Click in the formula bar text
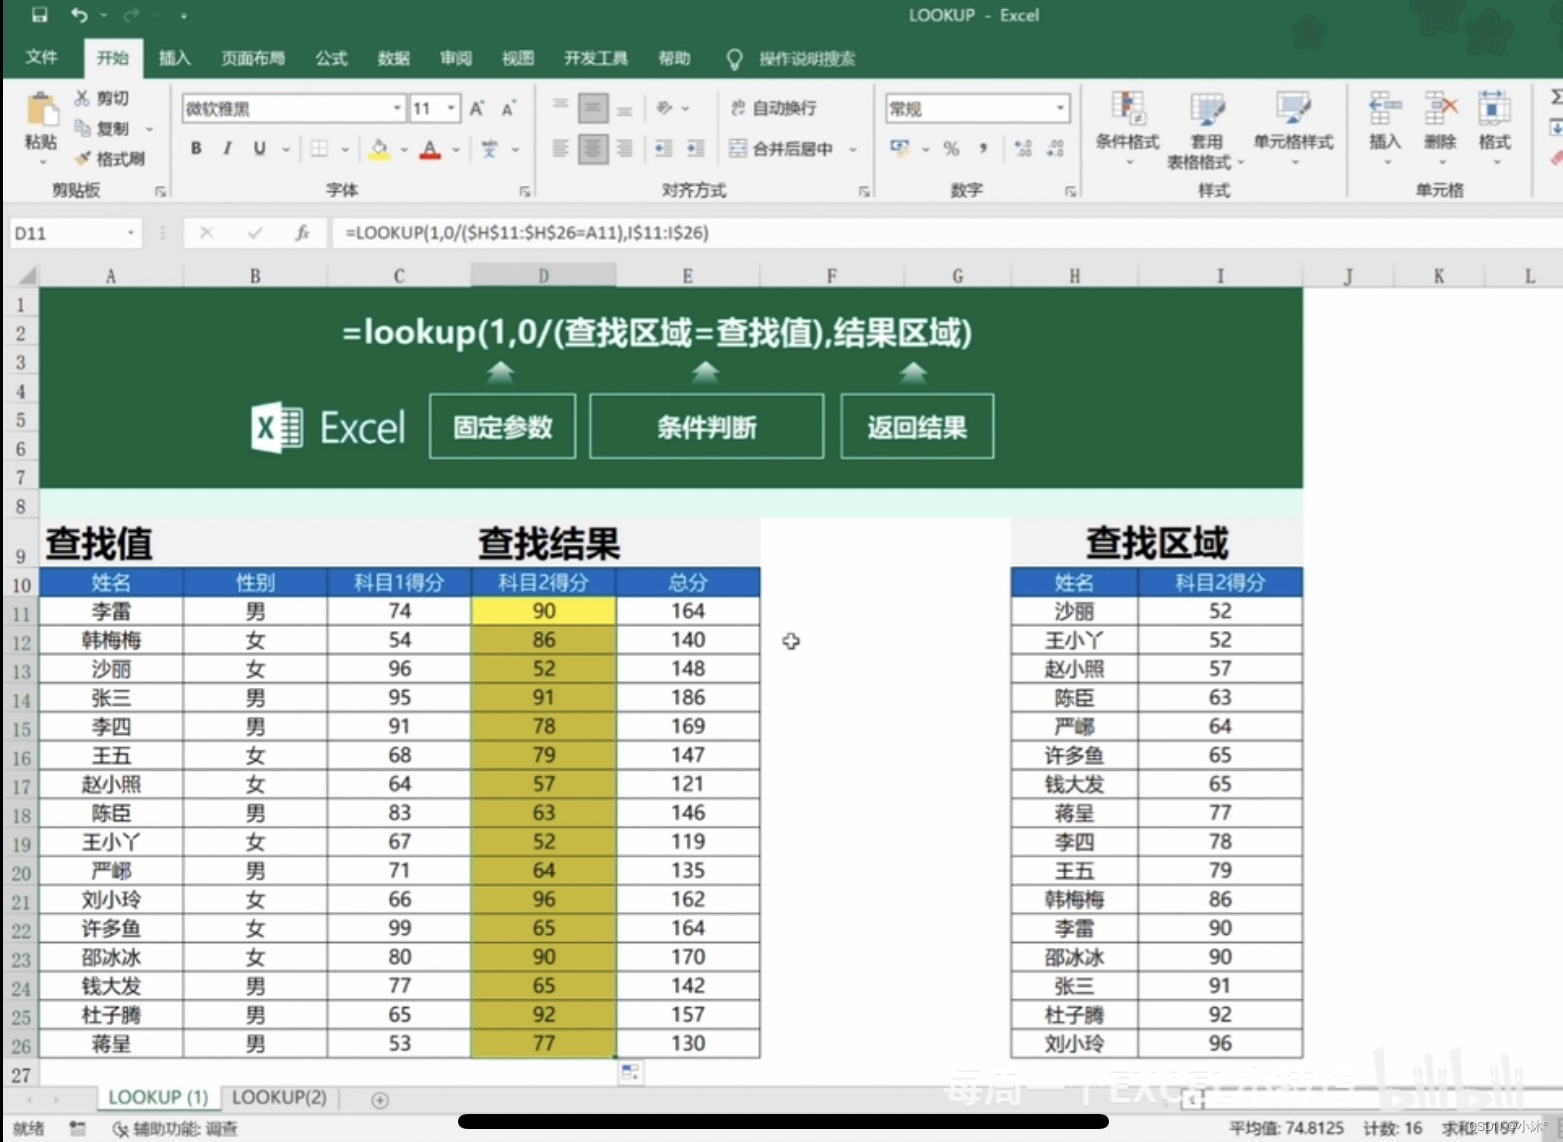 point(527,233)
